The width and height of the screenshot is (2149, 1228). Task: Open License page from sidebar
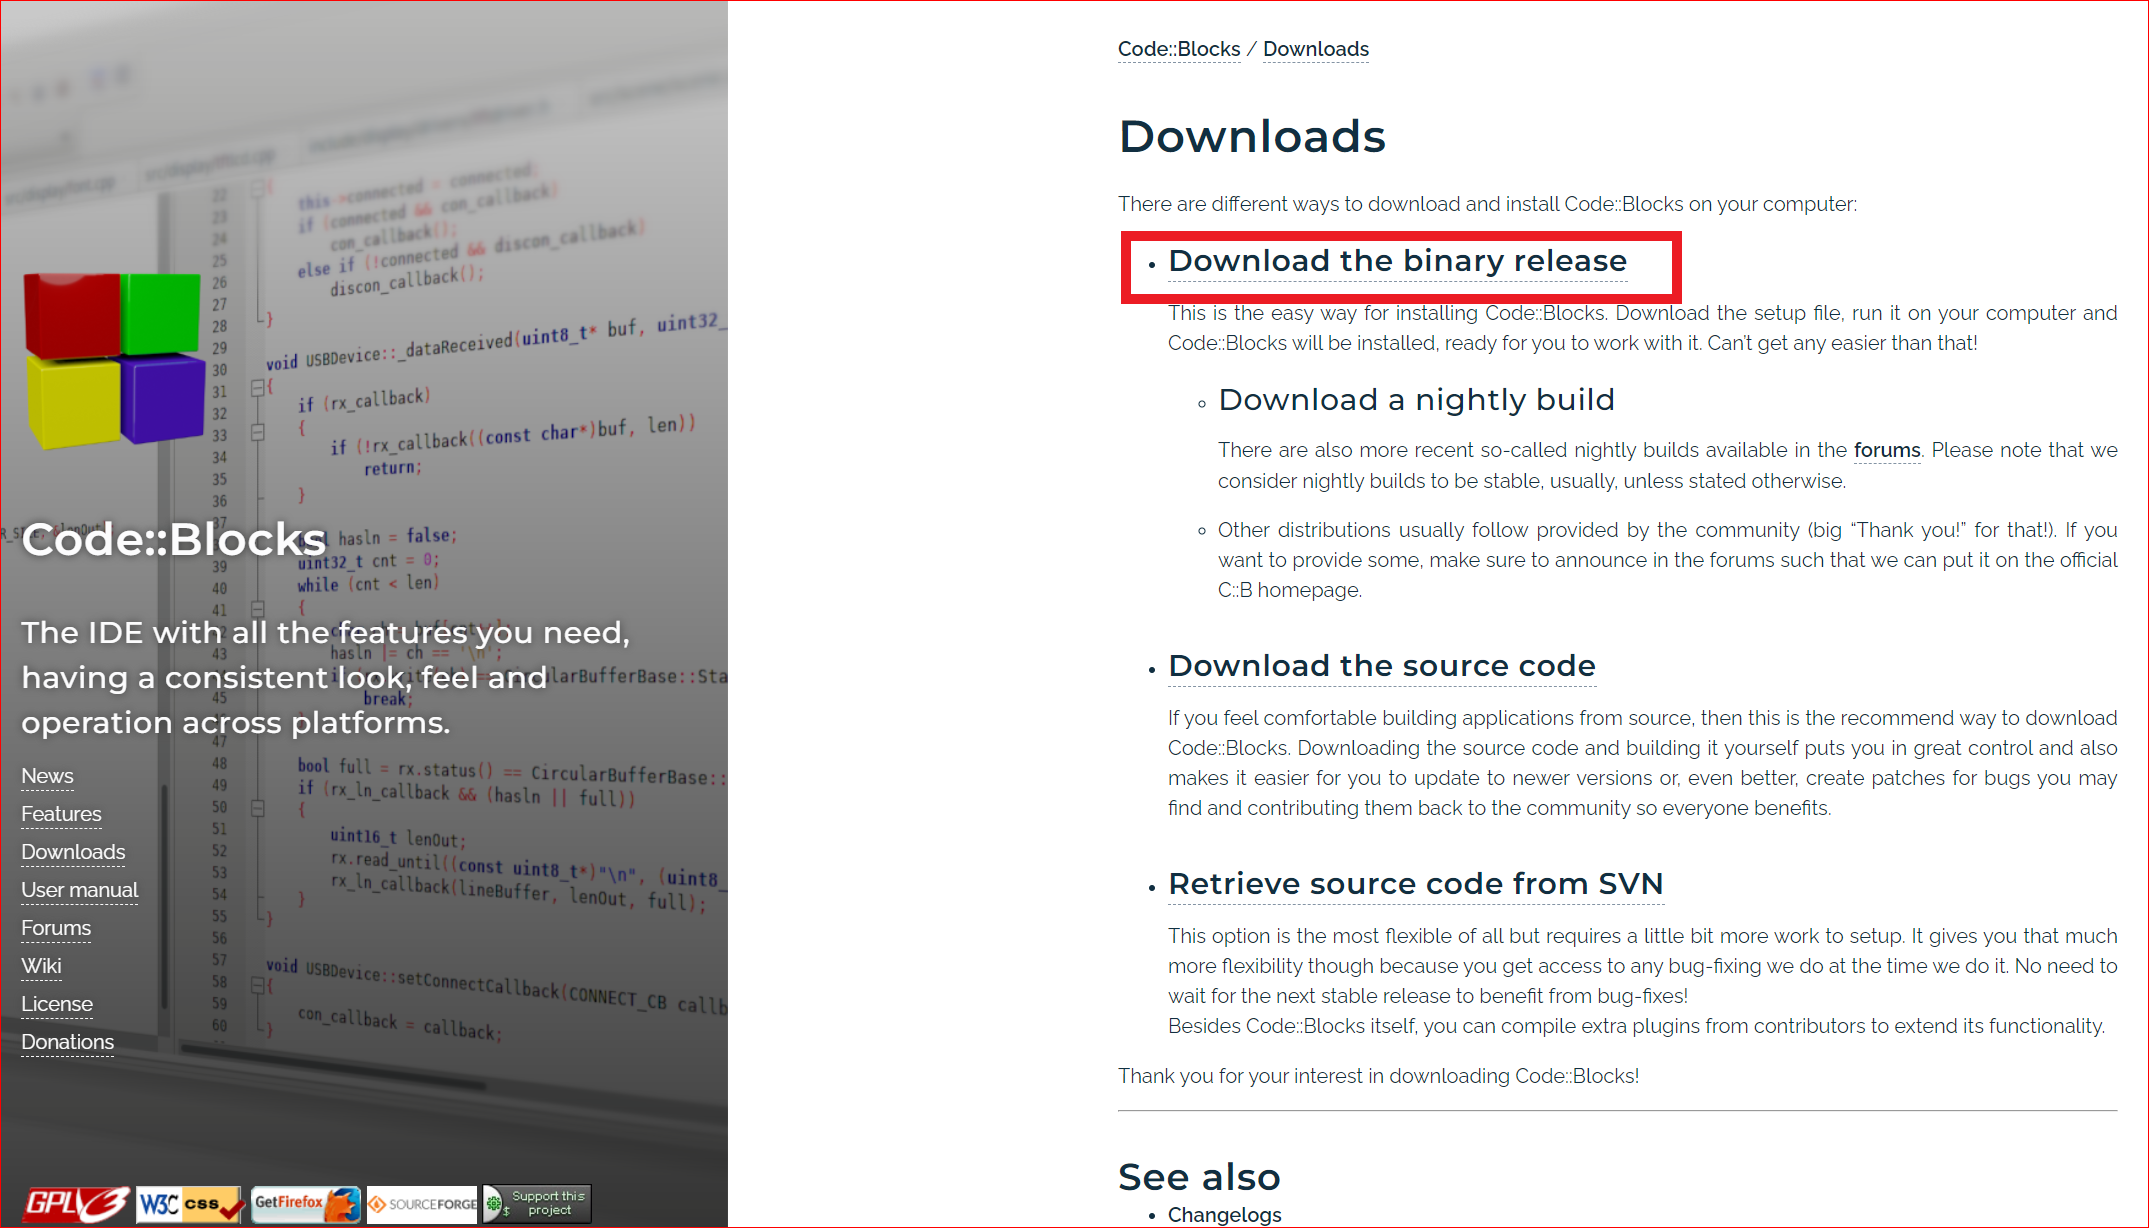57,1004
